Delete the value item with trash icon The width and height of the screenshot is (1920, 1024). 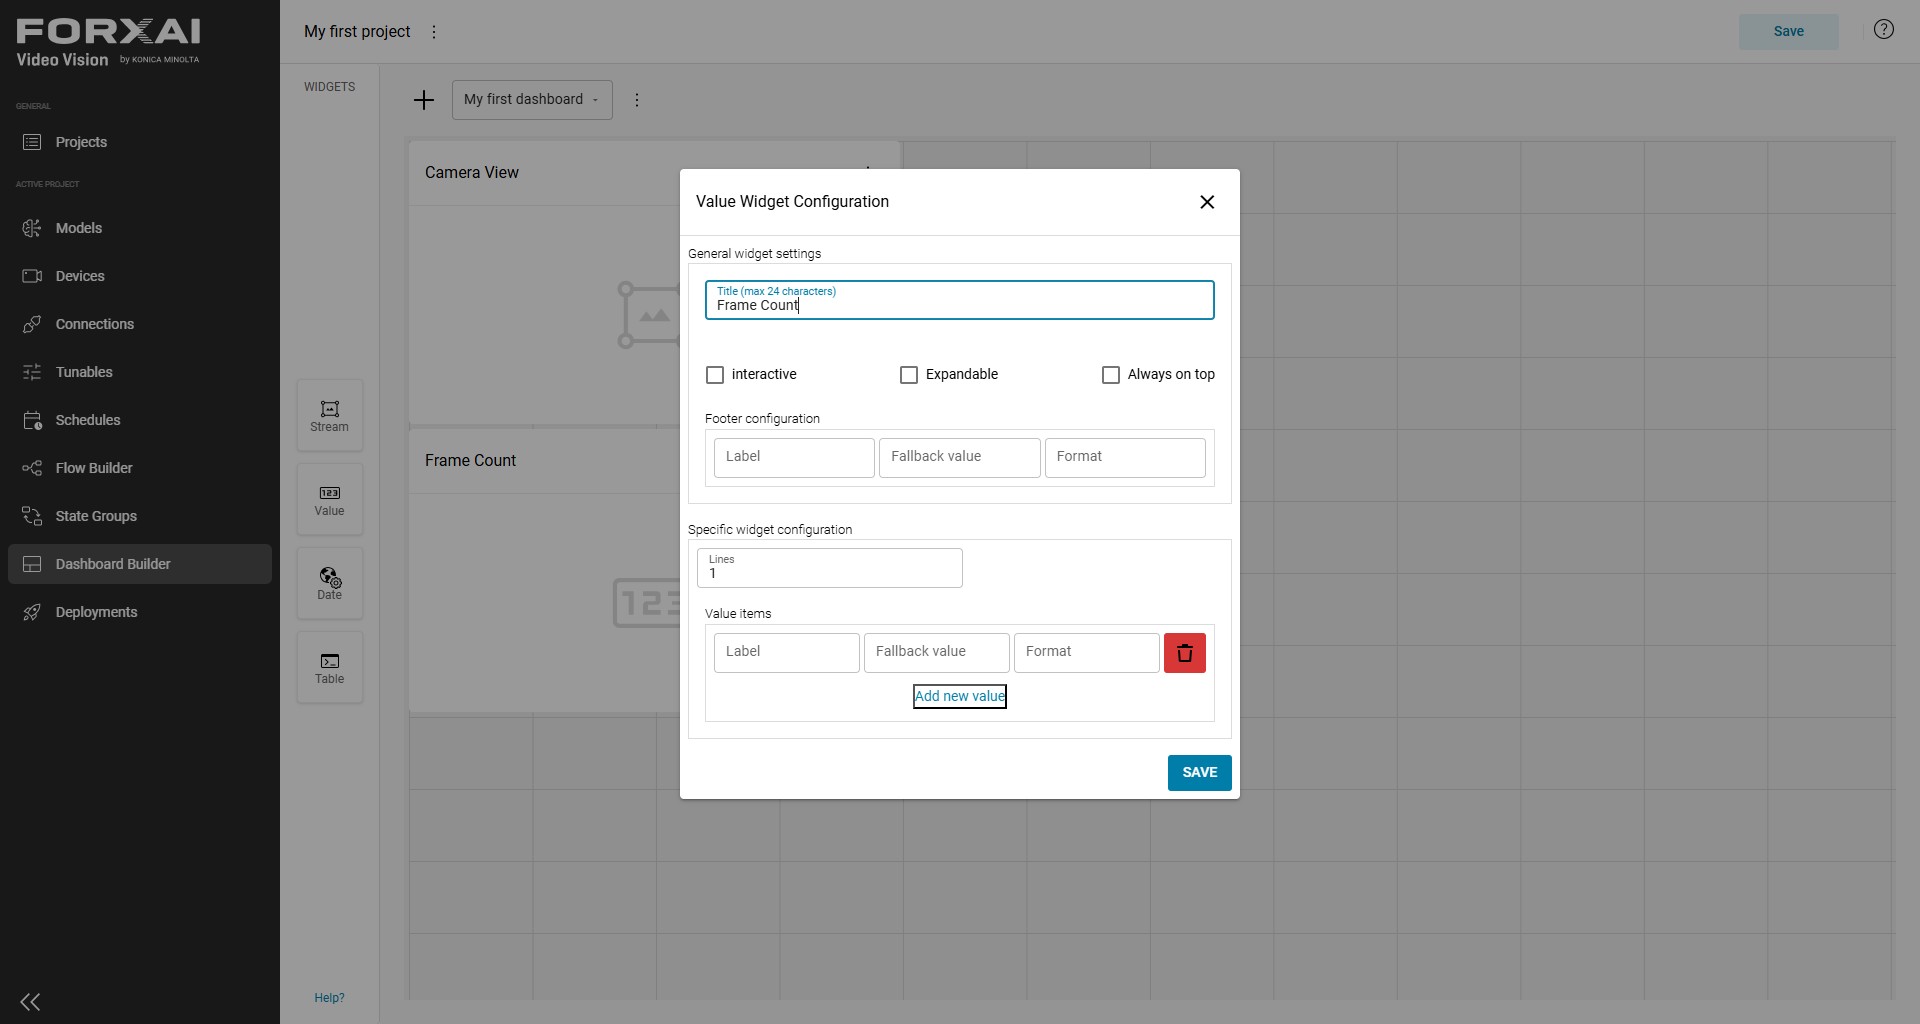click(1185, 653)
